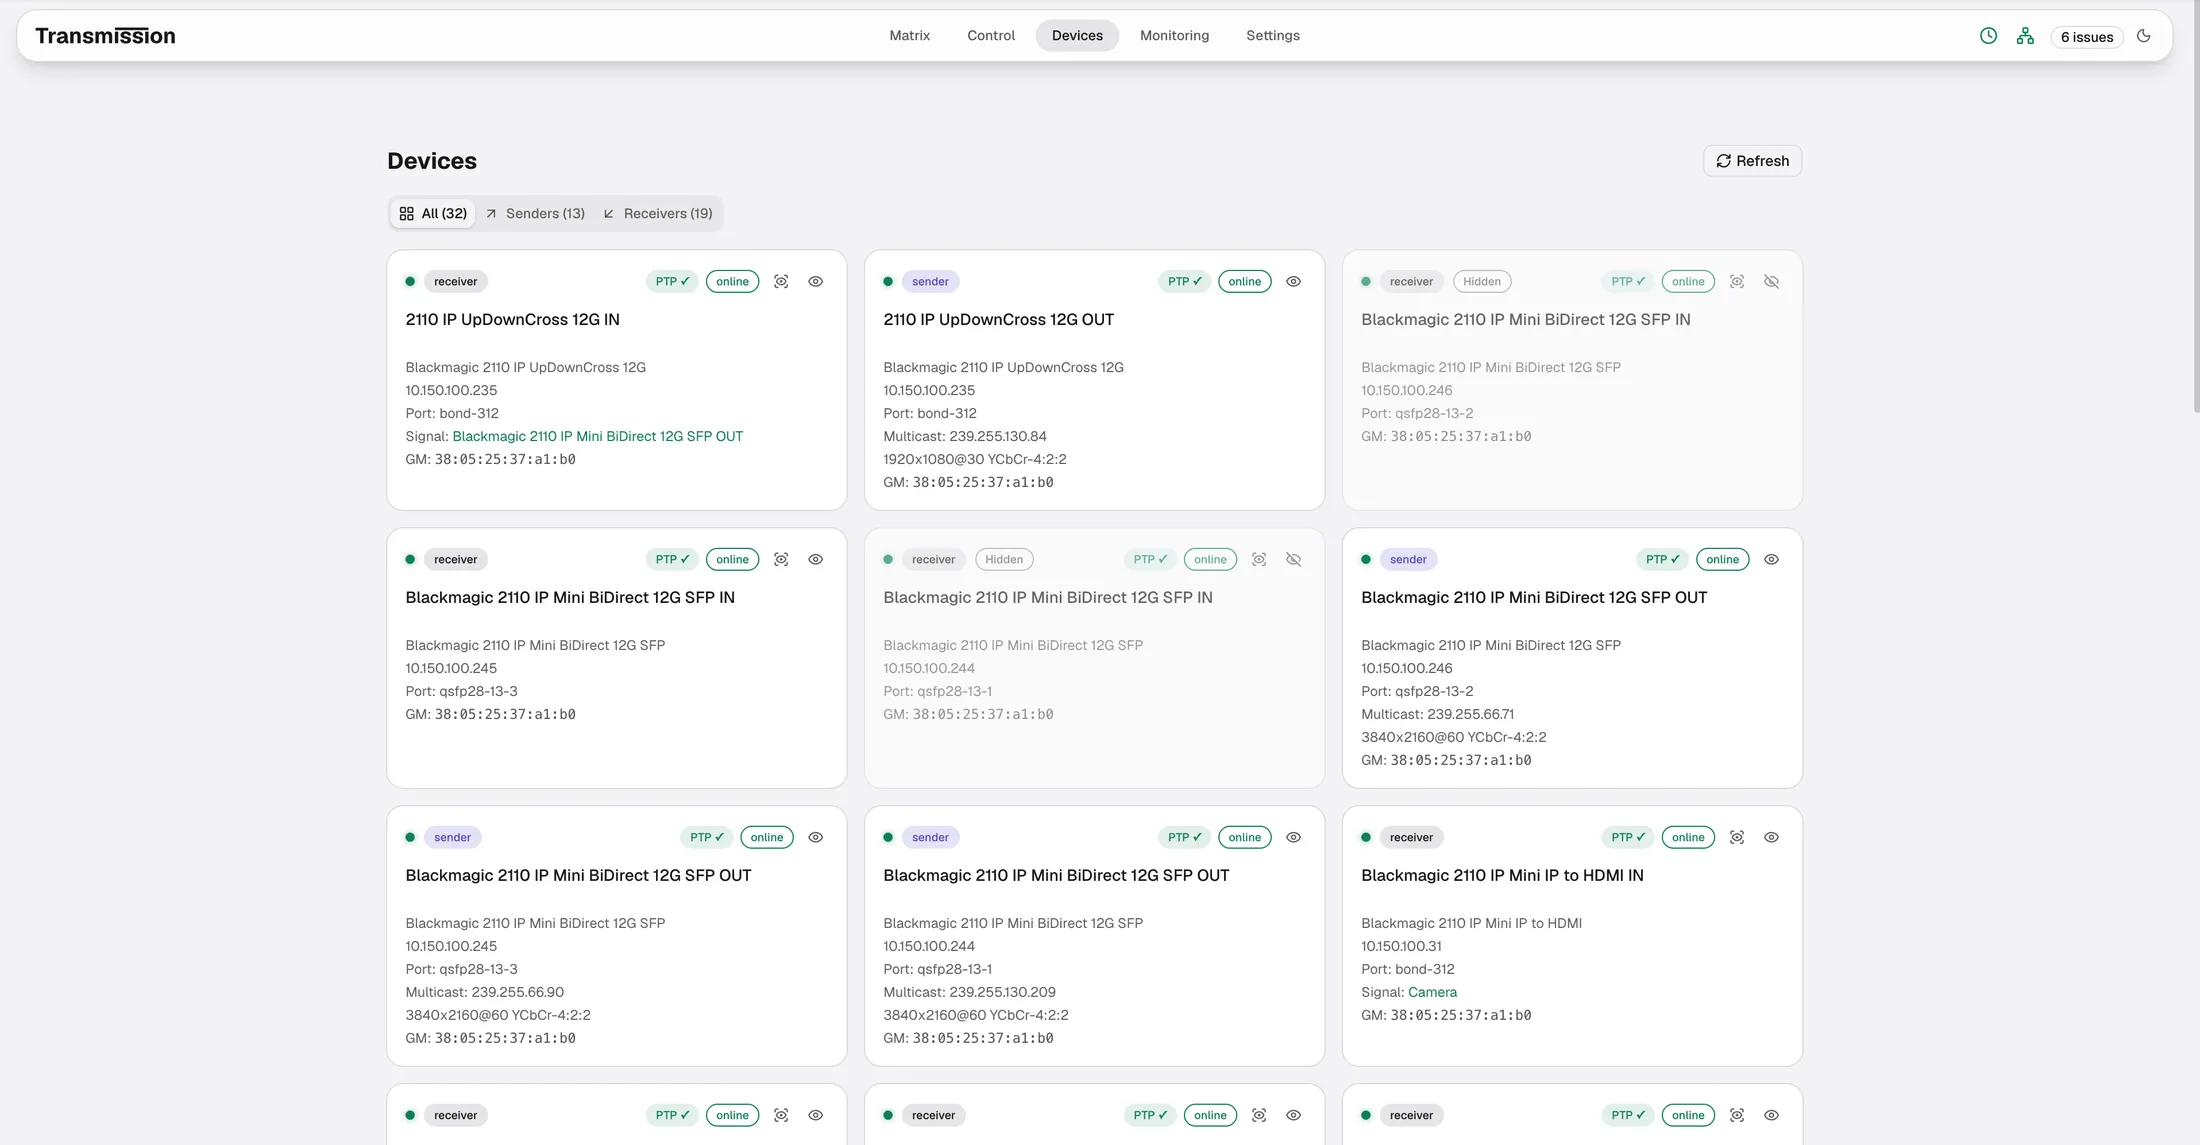Click PTP badge on sender card 10.150.100.245

(706, 838)
